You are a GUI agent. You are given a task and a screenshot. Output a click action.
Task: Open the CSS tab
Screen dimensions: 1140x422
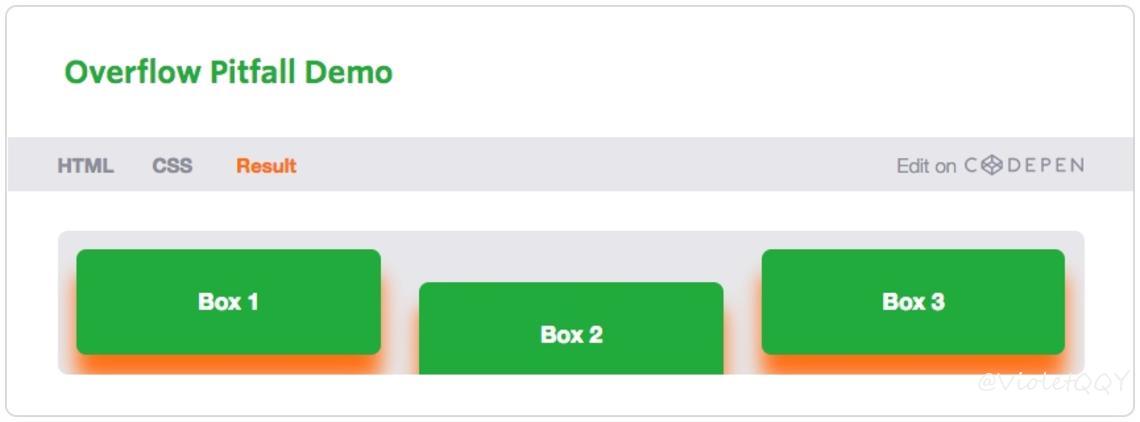coord(172,166)
